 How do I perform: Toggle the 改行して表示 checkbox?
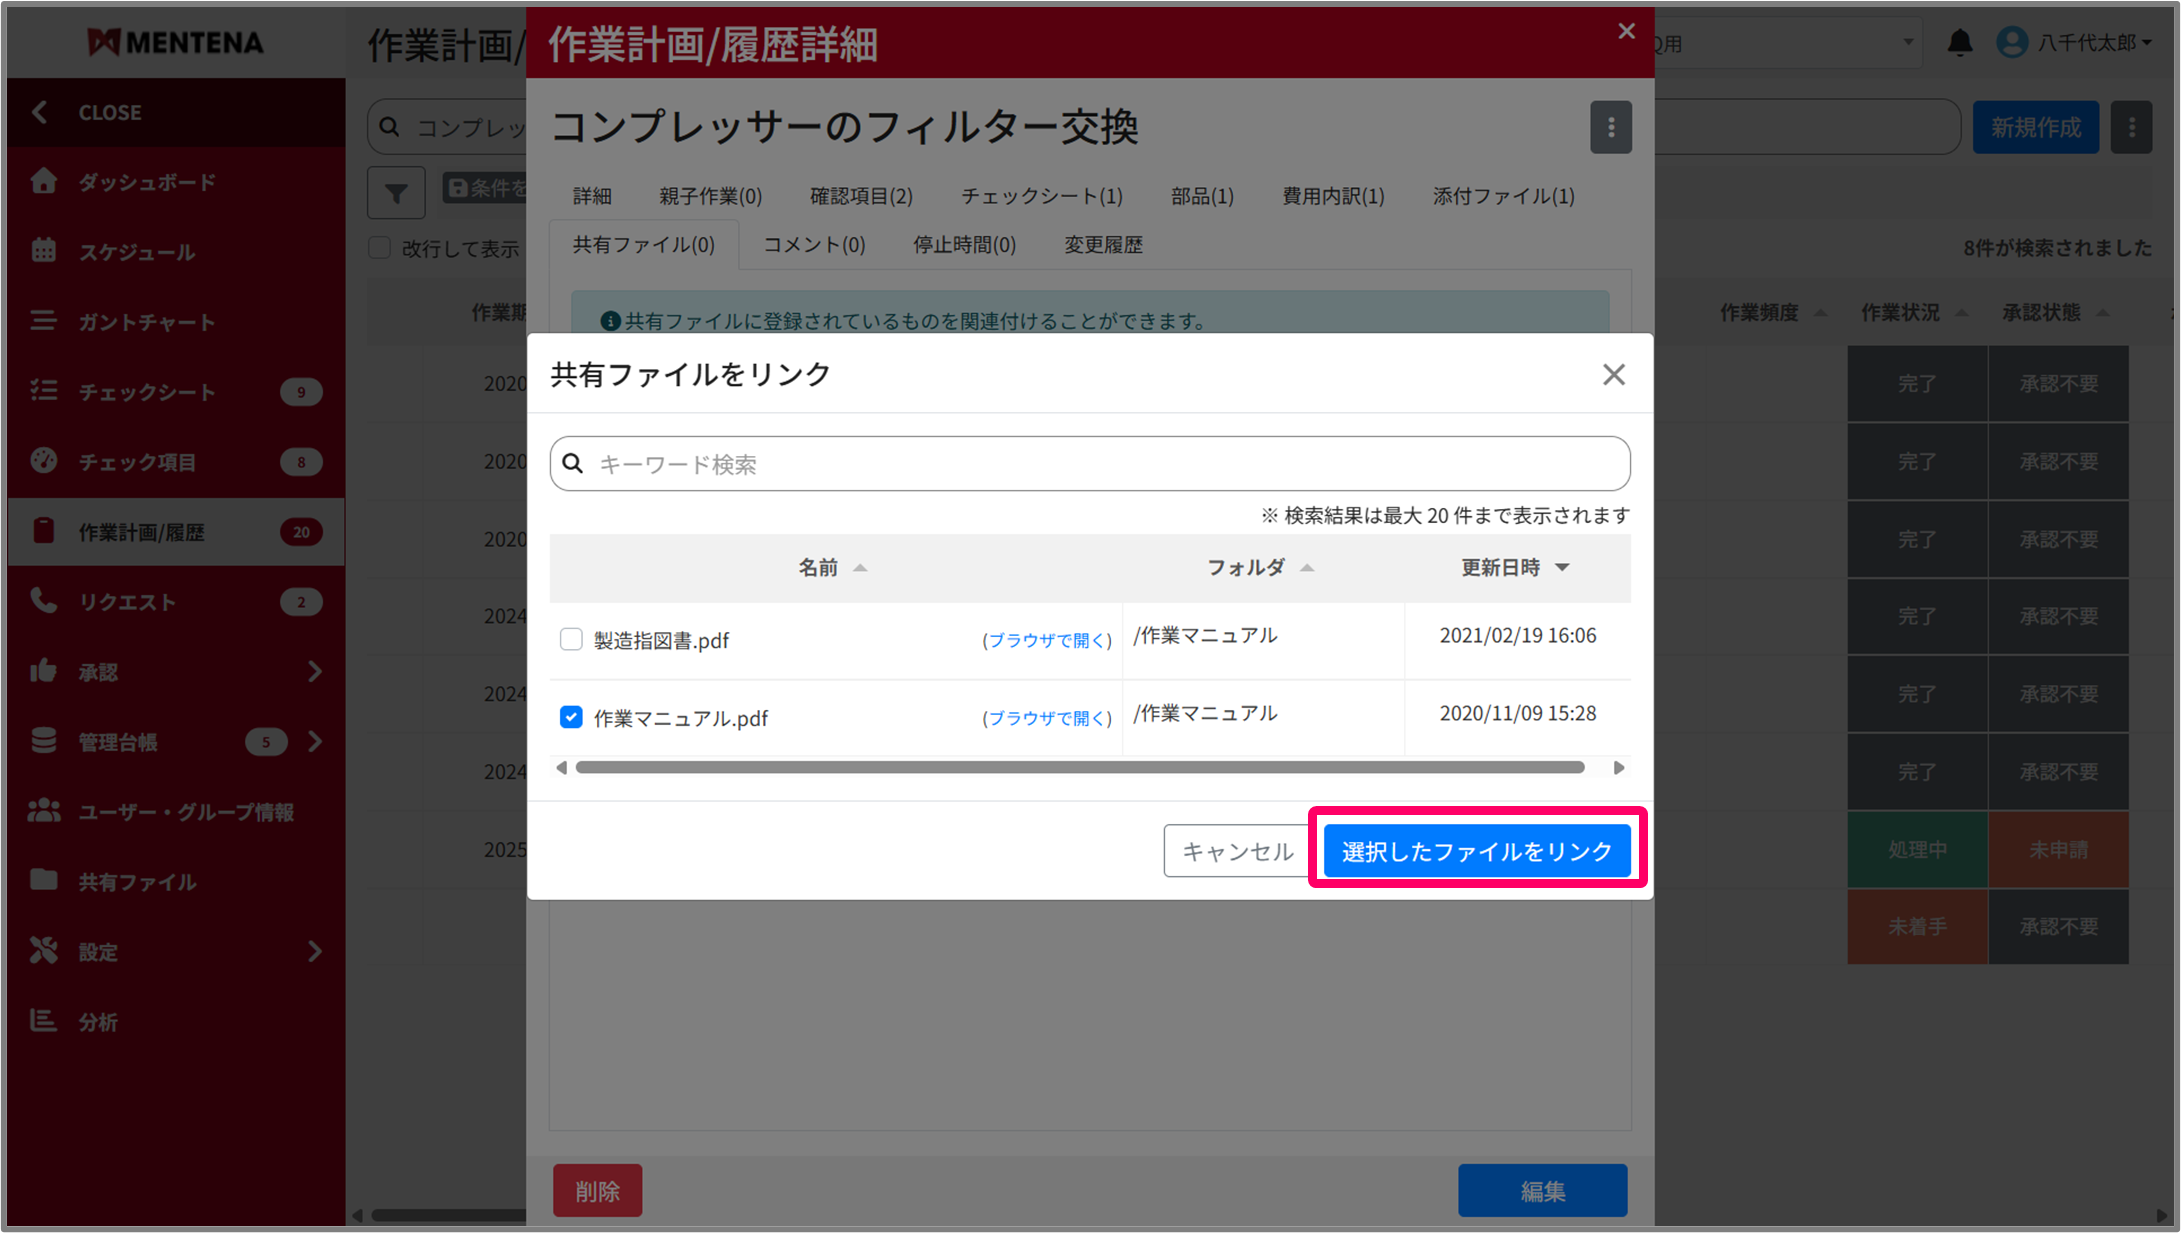(x=380, y=248)
